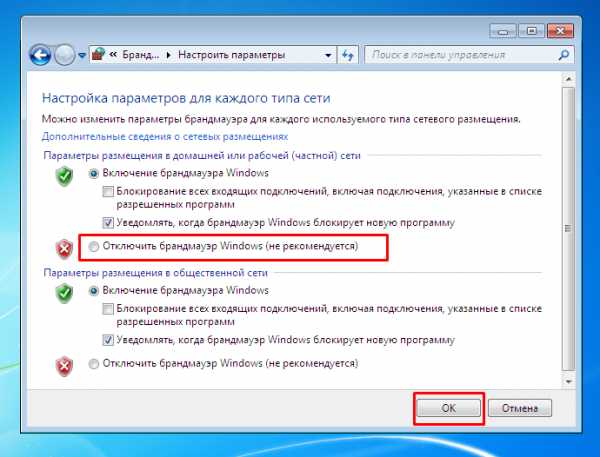Click the Back navigation arrow button
This screenshot has height=457, width=600.
42,53
